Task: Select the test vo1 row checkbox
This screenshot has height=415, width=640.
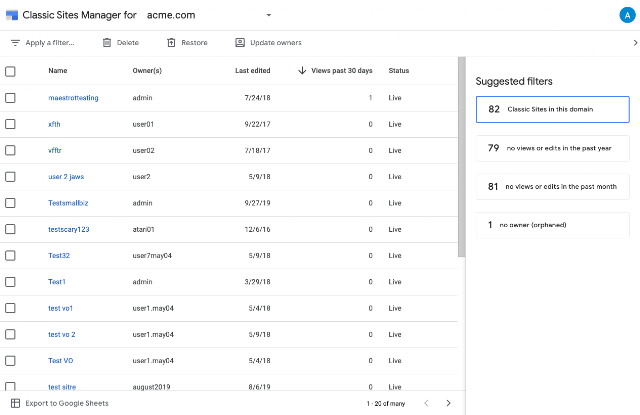Action: tap(10, 308)
